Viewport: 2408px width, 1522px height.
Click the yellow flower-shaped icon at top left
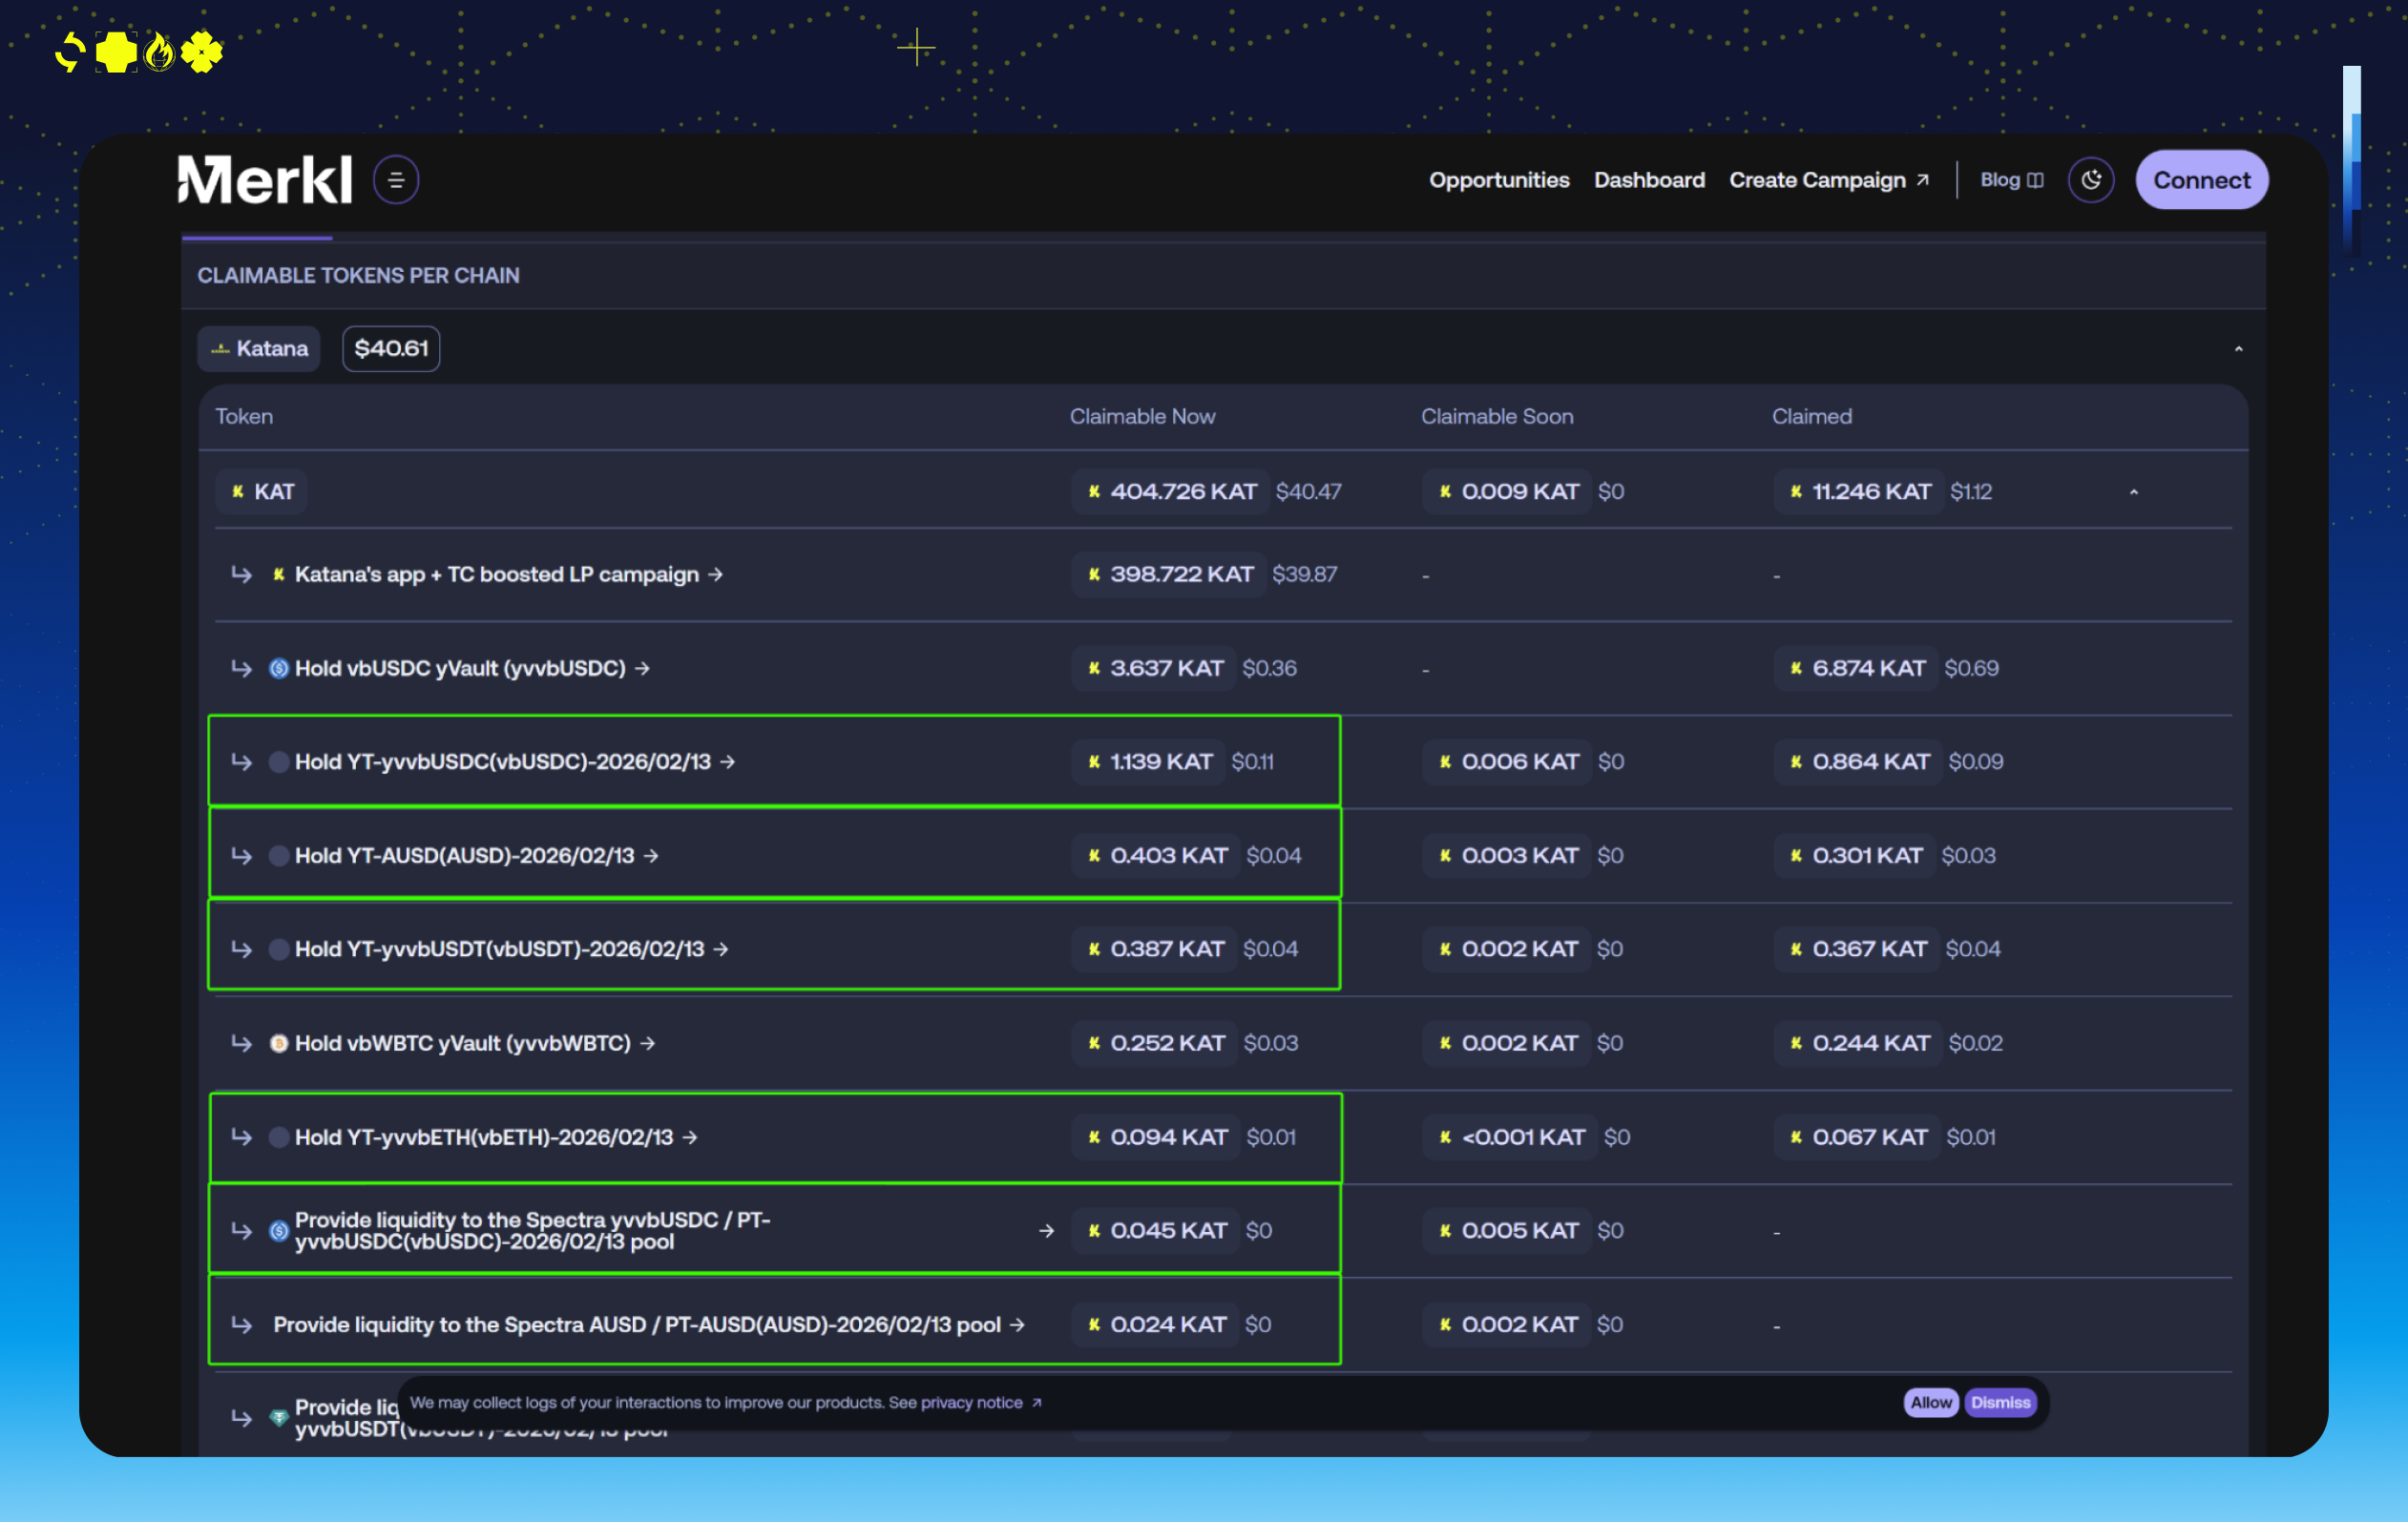click(x=202, y=52)
